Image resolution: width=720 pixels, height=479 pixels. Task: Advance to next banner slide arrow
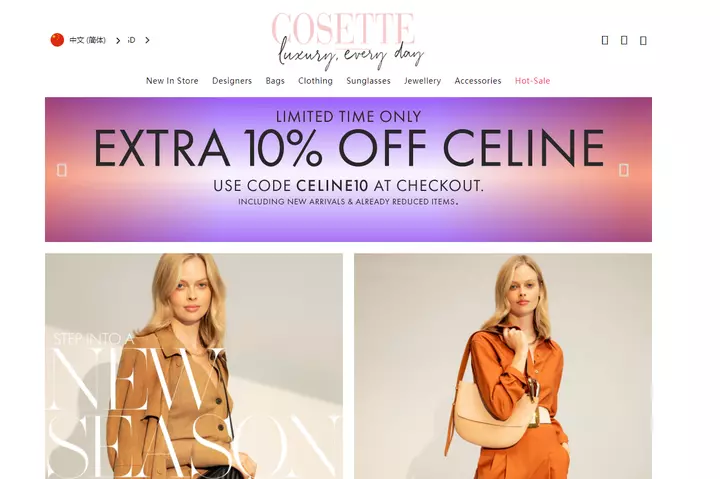[624, 170]
